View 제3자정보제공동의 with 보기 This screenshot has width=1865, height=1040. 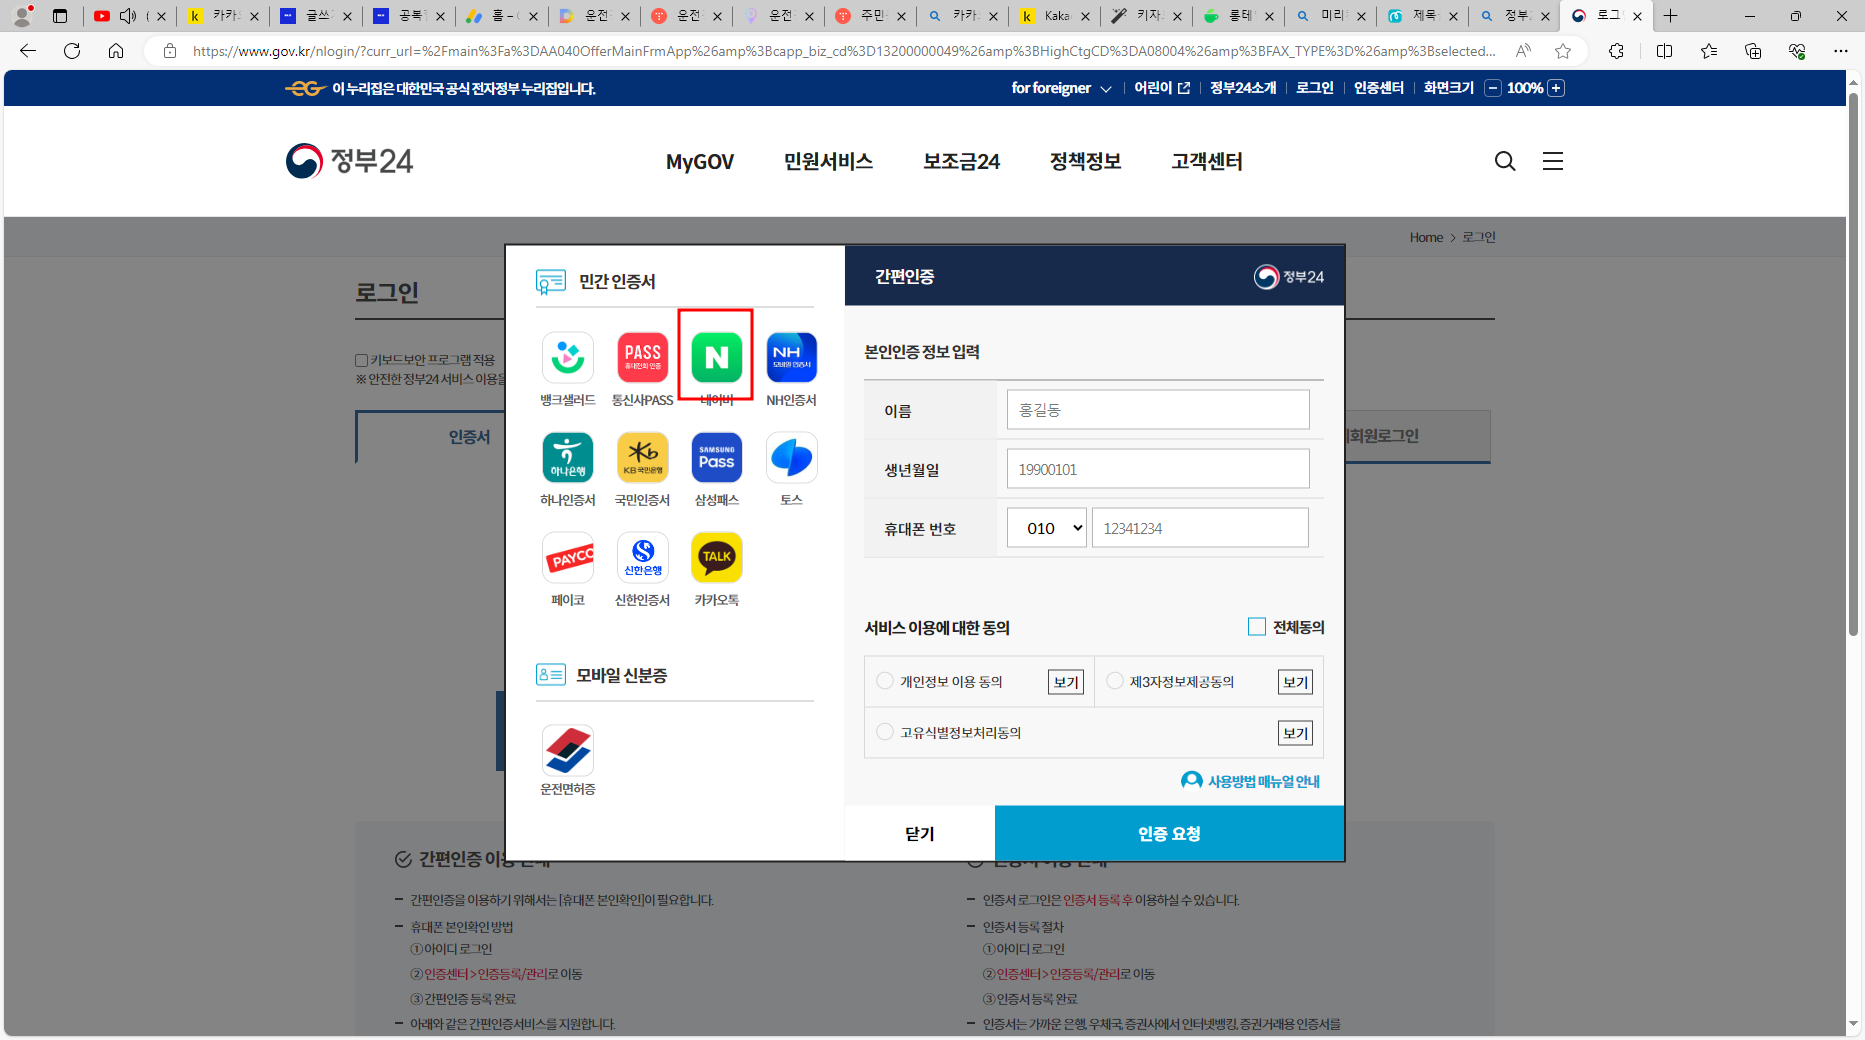(x=1295, y=682)
